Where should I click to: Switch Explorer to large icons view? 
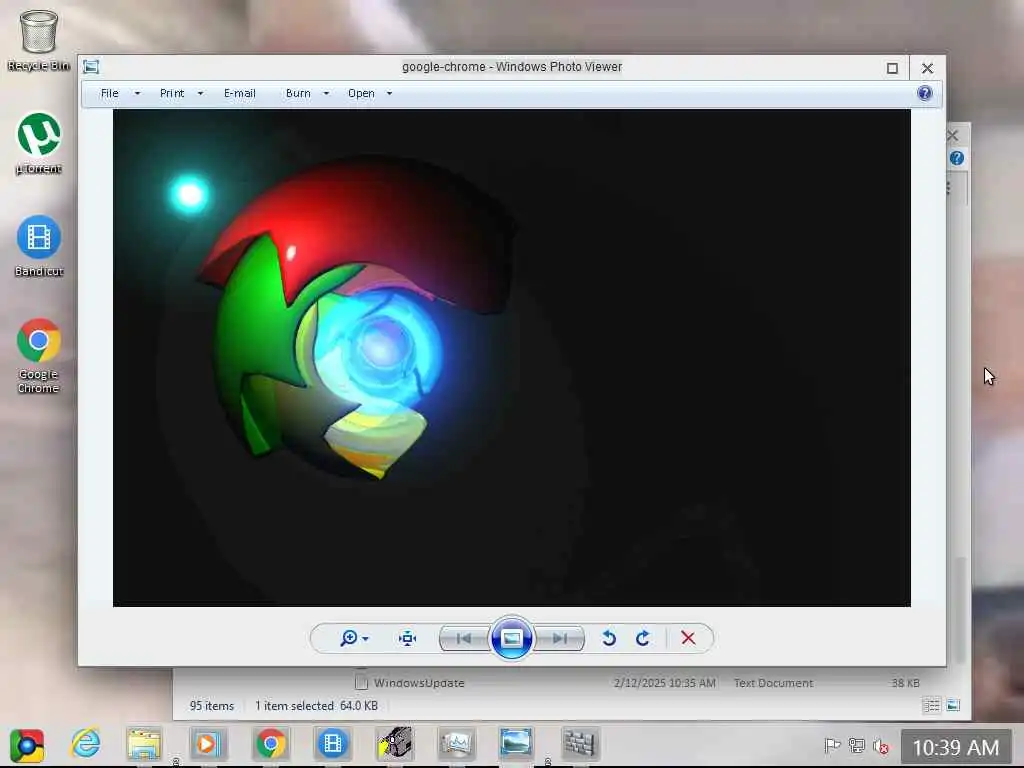point(953,705)
